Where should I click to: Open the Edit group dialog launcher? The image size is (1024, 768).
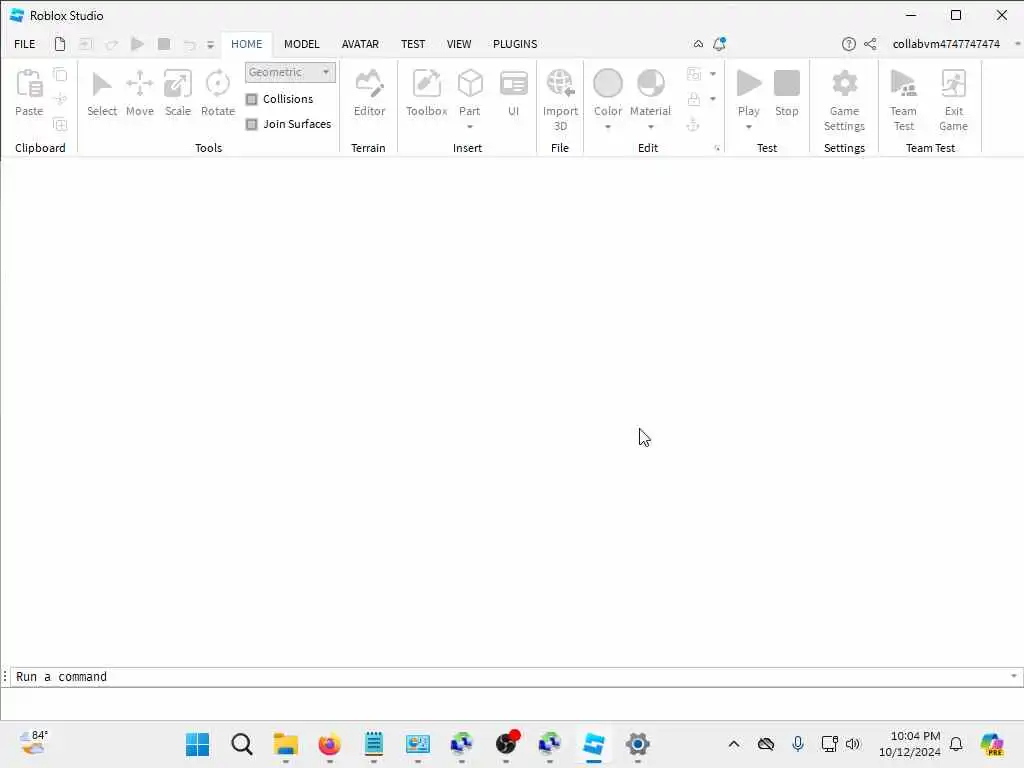tap(717, 148)
